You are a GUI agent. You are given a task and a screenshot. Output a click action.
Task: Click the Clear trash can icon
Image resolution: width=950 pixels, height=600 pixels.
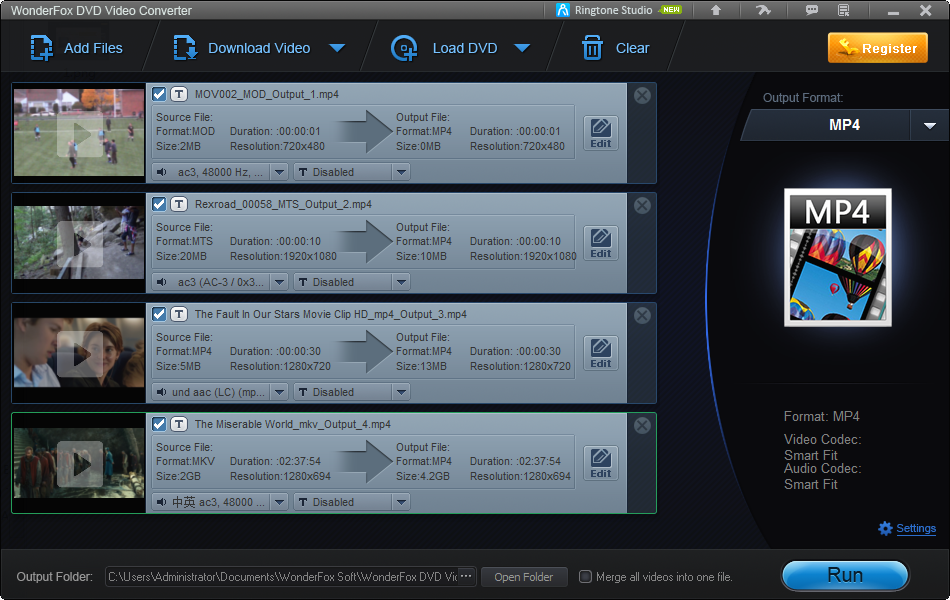(592, 48)
